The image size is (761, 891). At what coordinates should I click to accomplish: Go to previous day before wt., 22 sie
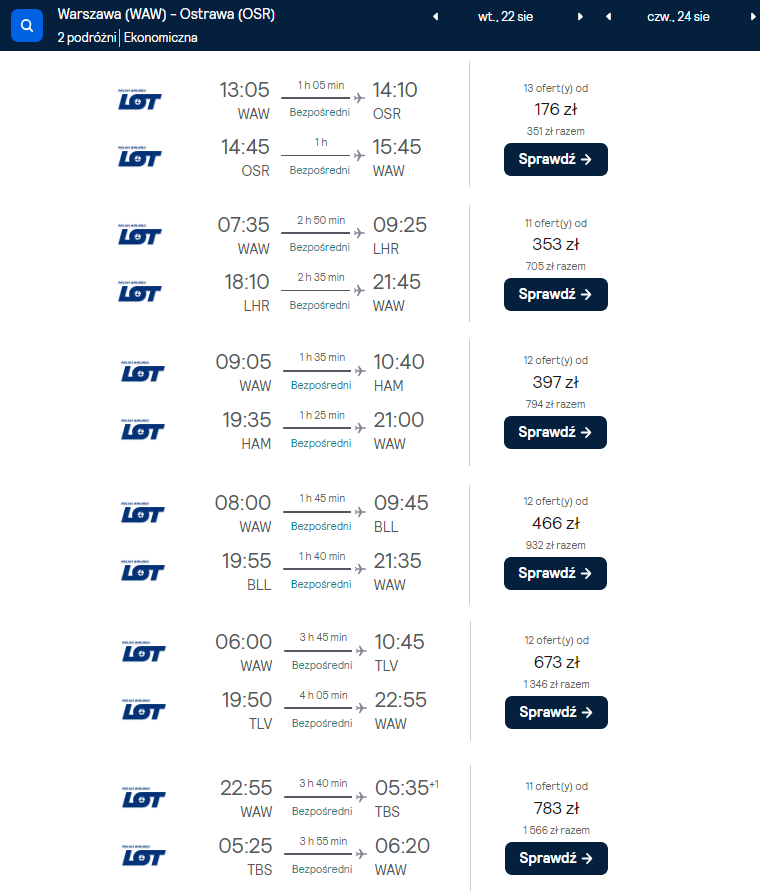tap(435, 17)
